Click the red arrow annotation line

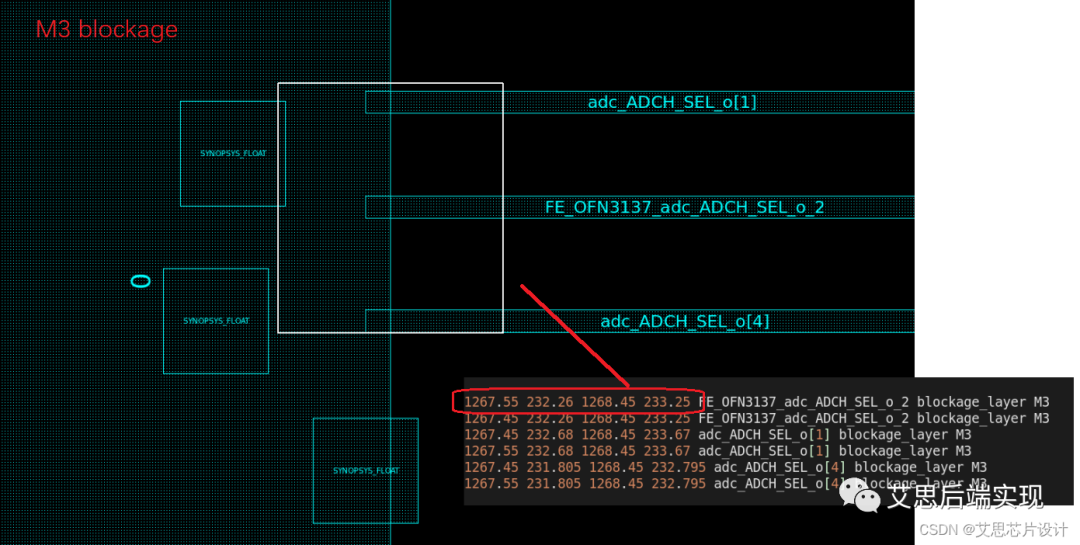coord(573,335)
